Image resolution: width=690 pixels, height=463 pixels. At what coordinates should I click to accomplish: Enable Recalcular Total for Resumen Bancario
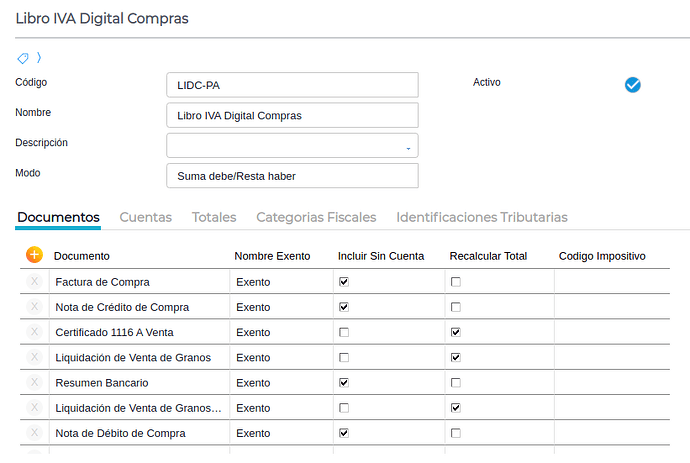[456, 382]
